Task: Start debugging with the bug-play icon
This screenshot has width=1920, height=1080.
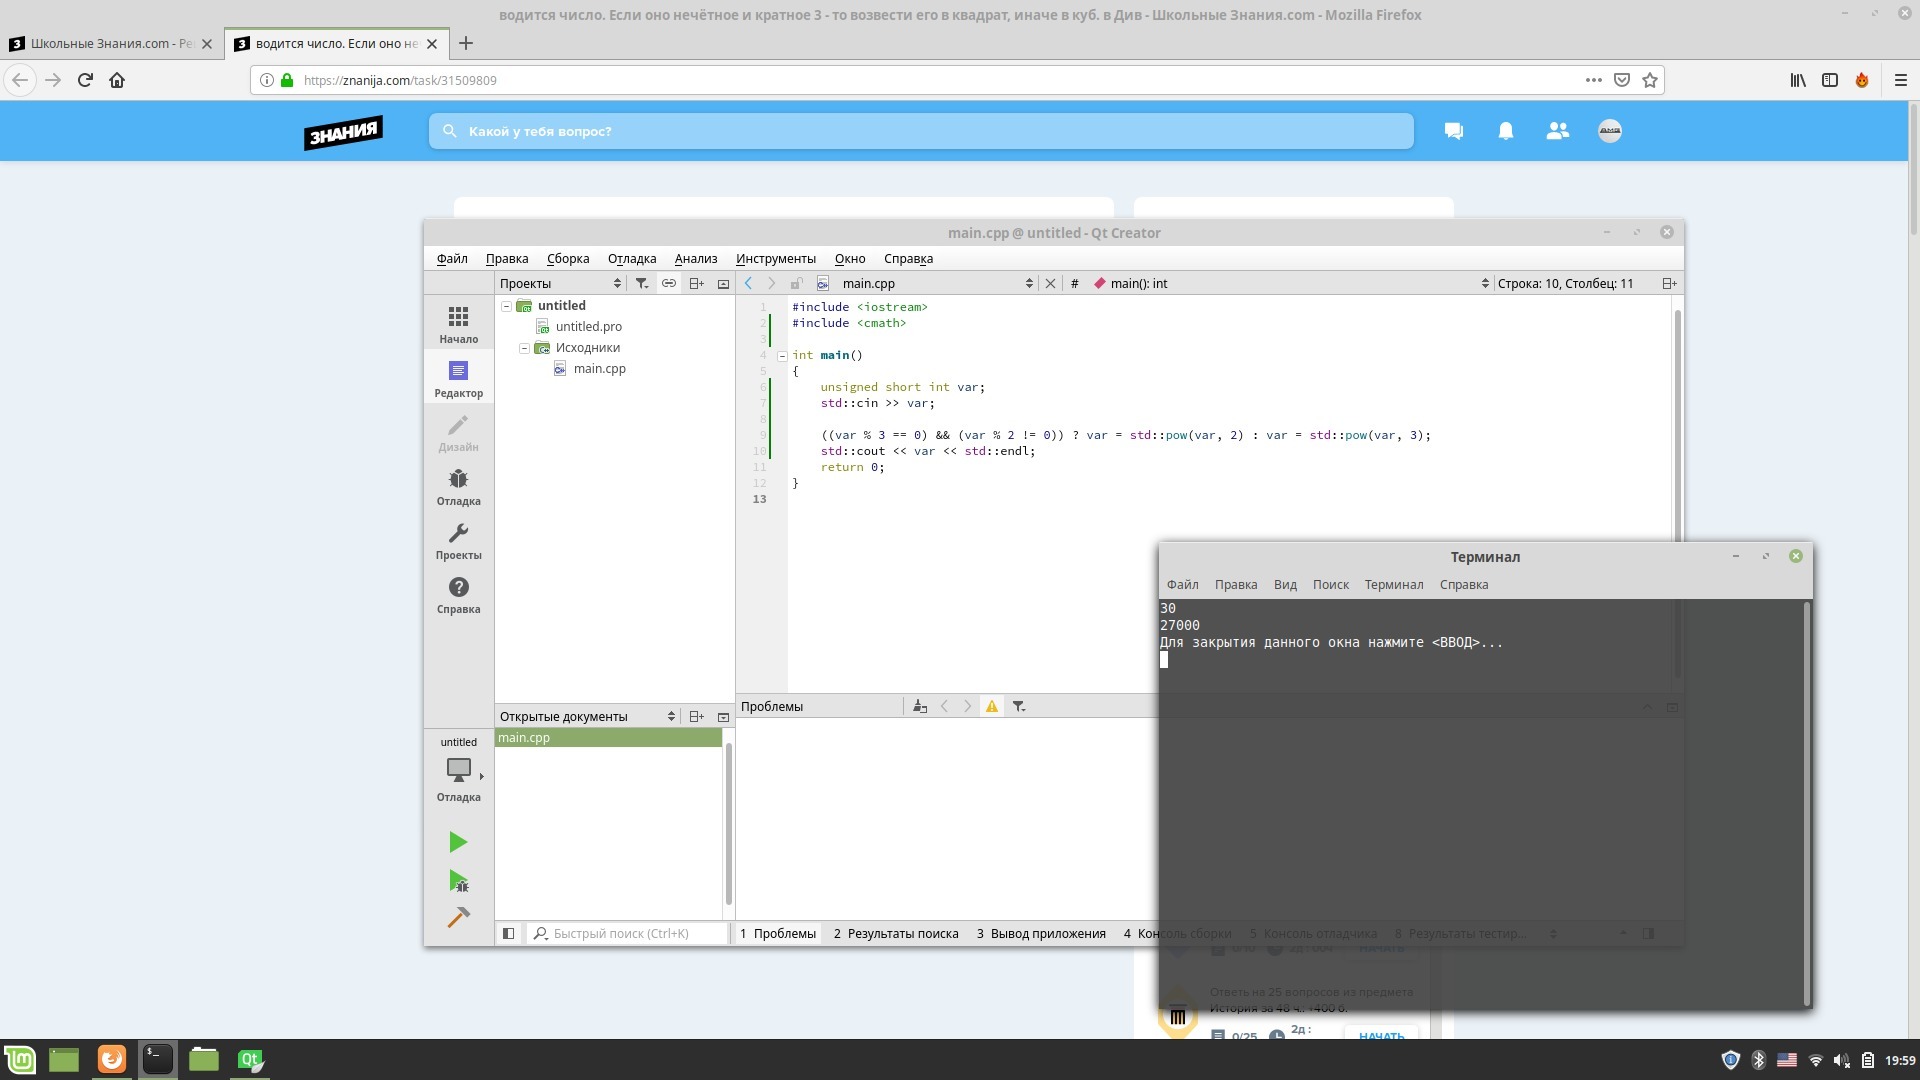Action: click(x=458, y=881)
